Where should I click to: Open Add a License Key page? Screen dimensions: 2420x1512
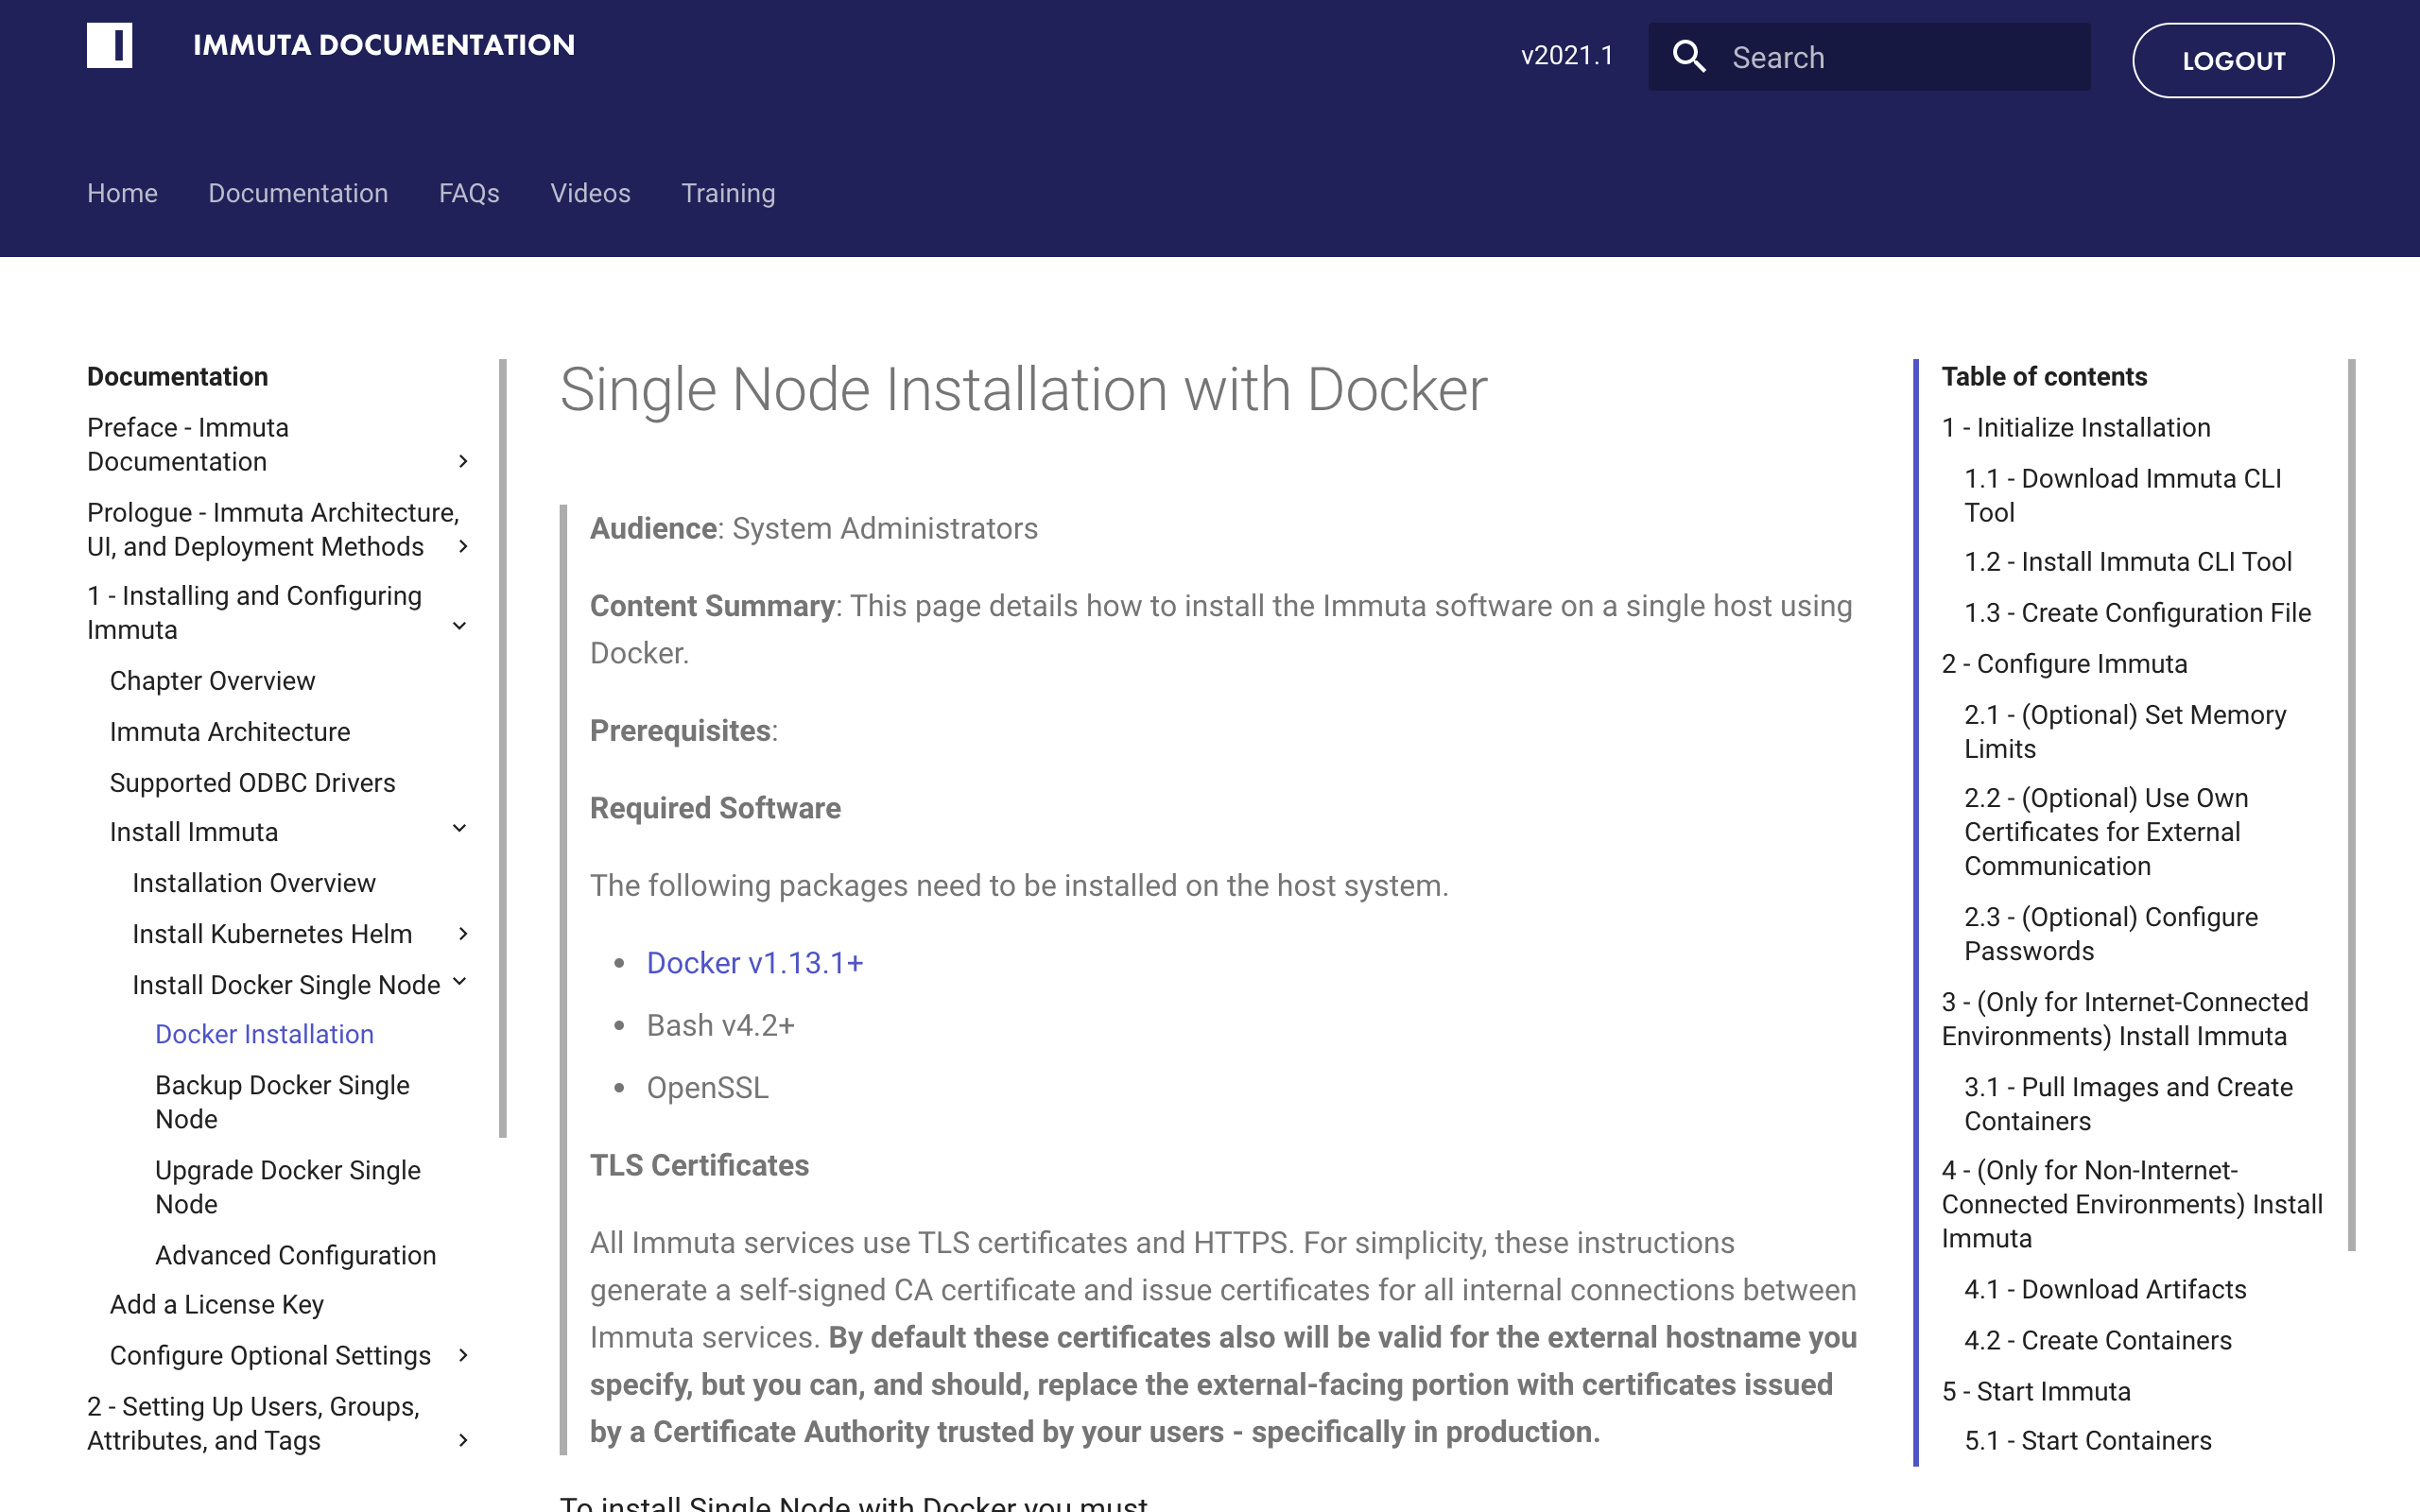point(217,1304)
